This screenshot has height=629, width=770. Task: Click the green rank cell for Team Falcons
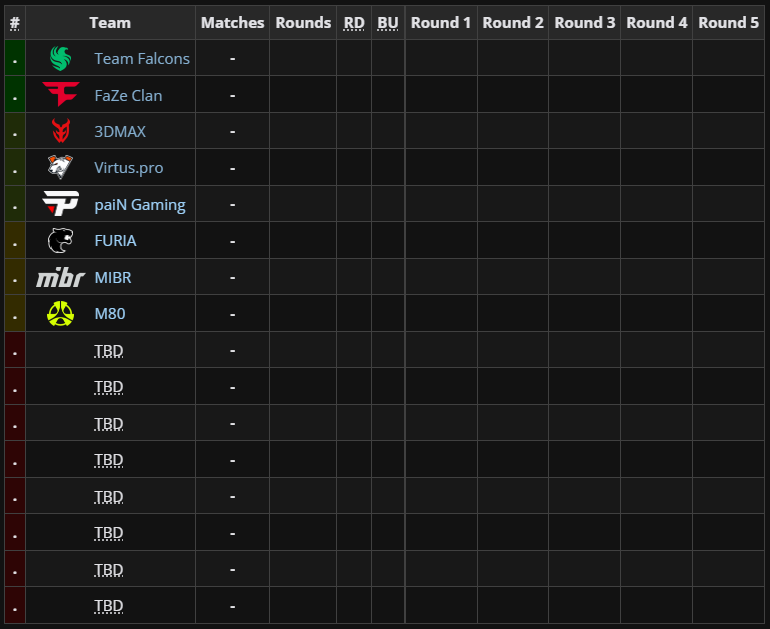(x=15, y=58)
